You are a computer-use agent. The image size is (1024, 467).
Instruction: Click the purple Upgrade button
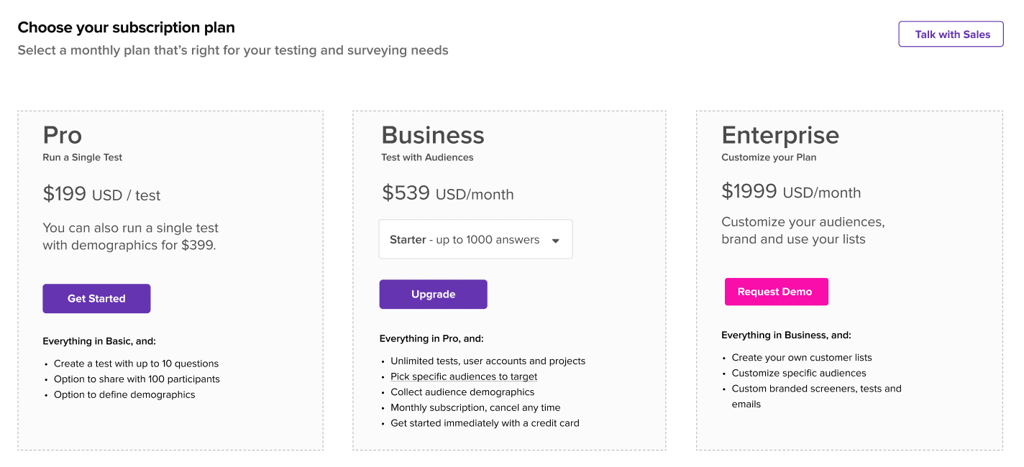click(x=433, y=295)
